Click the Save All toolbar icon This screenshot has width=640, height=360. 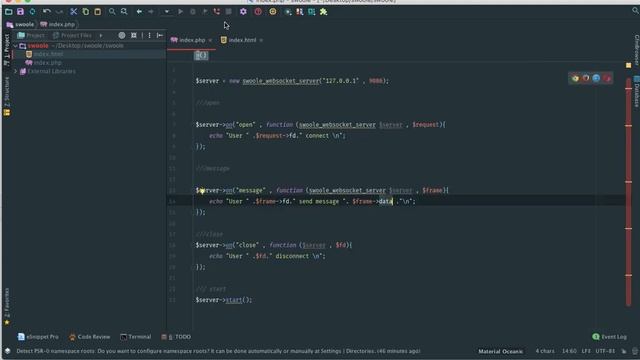point(20,12)
